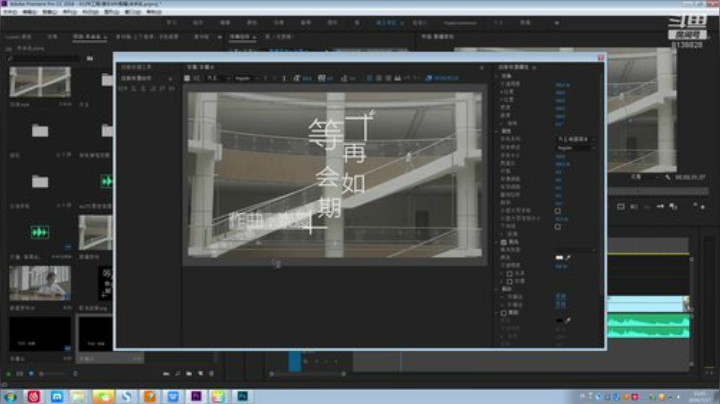The height and width of the screenshot is (404, 720).
Task: Toggle Small Caps checkbox in title properties
Action: pyautogui.click(x=557, y=211)
